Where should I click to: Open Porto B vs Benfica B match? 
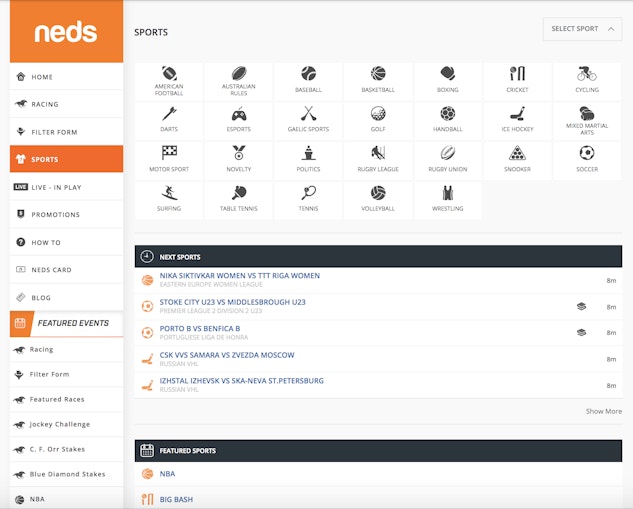200,328
